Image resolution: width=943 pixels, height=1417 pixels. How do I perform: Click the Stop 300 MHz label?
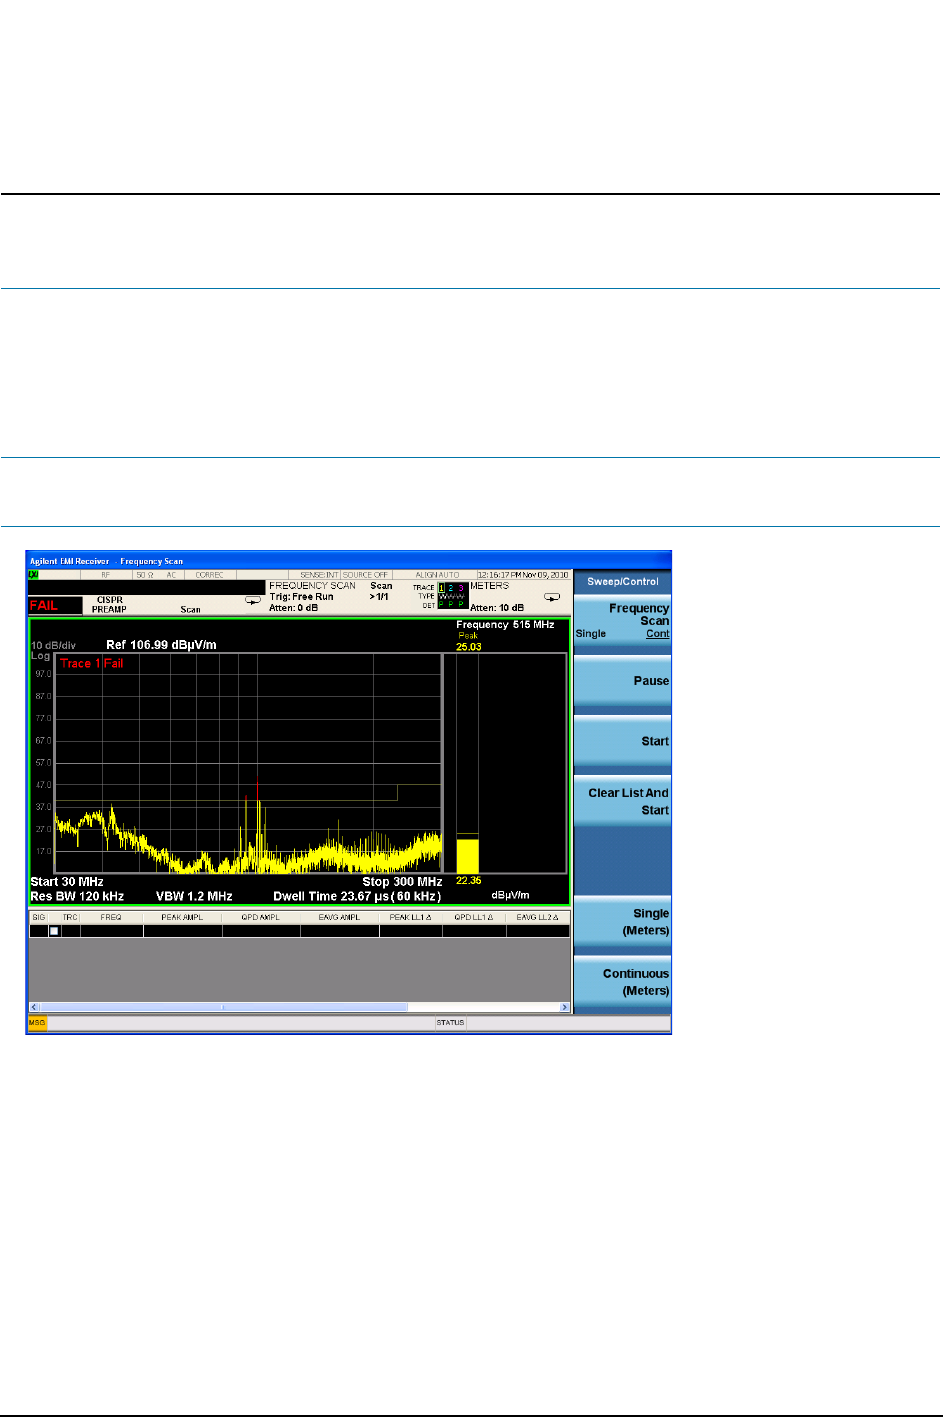point(402,882)
